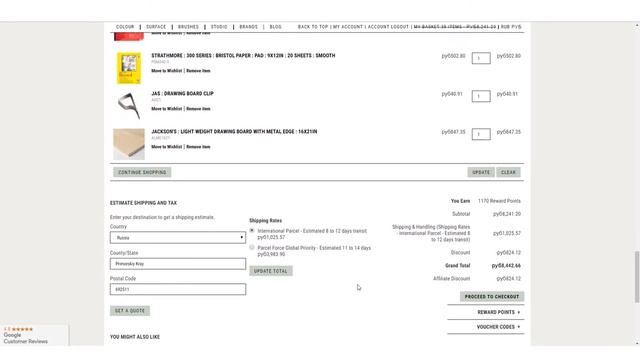Go to the Blog page
The width and height of the screenshot is (640, 360).
(x=276, y=27)
